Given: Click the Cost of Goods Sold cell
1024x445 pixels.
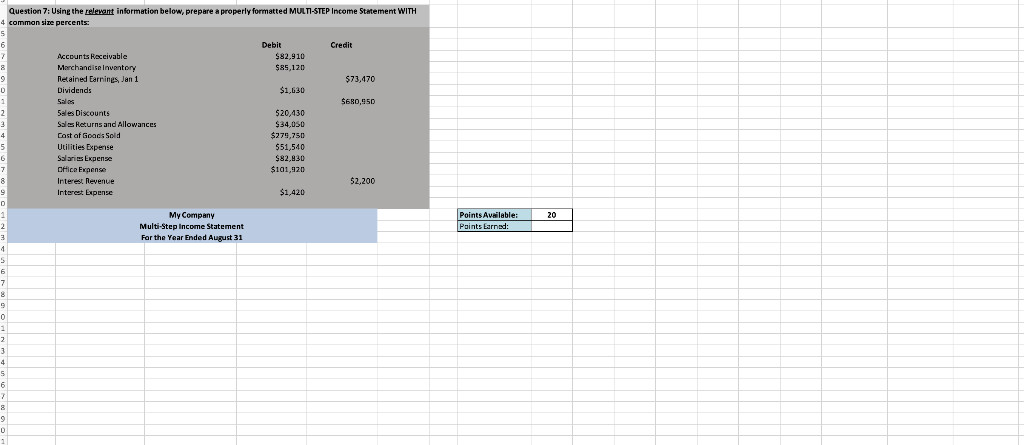Looking at the screenshot, I should (x=89, y=135).
